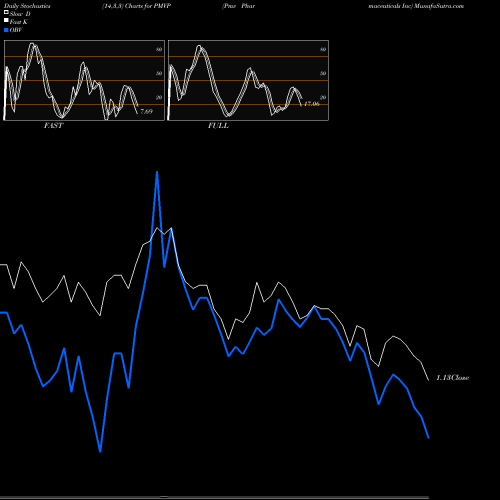Click the '1.13 Close' price label
This screenshot has width=500, height=500.
(453, 378)
